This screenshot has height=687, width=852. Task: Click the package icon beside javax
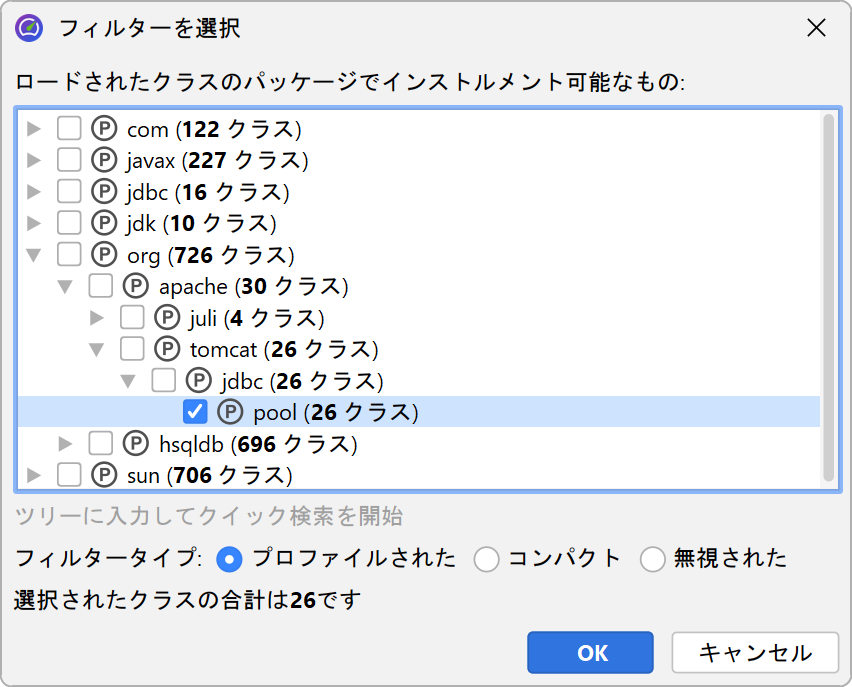tap(104, 160)
